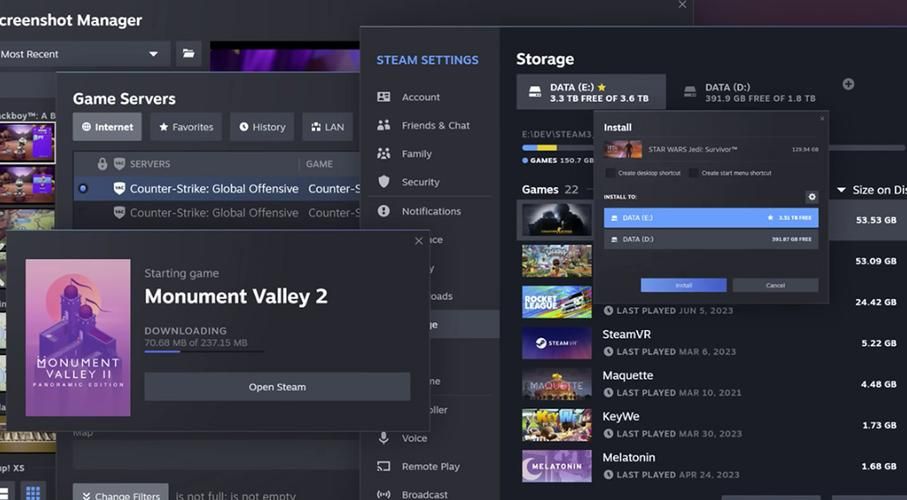Enable Create desktop shortcut checkbox
The width and height of the screenshot is (907, 500).
(x=610, y=173)
